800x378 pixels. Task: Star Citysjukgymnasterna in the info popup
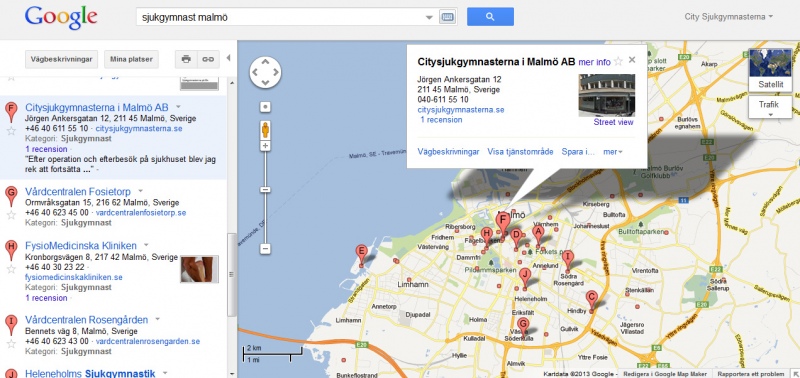click(618, 62)
